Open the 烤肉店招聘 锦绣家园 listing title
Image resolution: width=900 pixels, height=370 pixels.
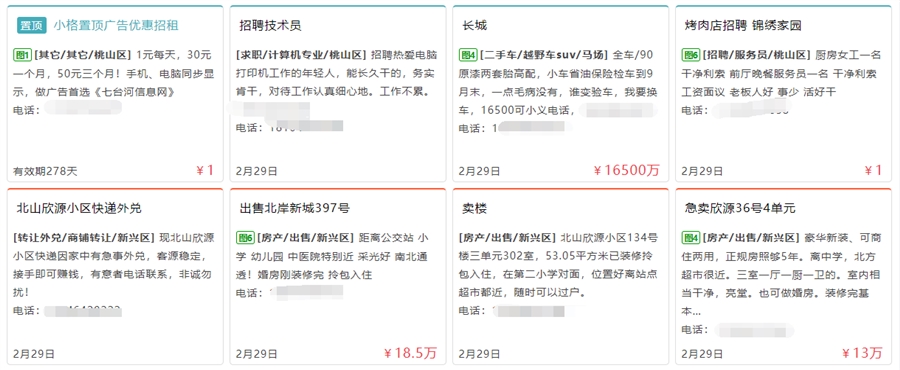743,25
